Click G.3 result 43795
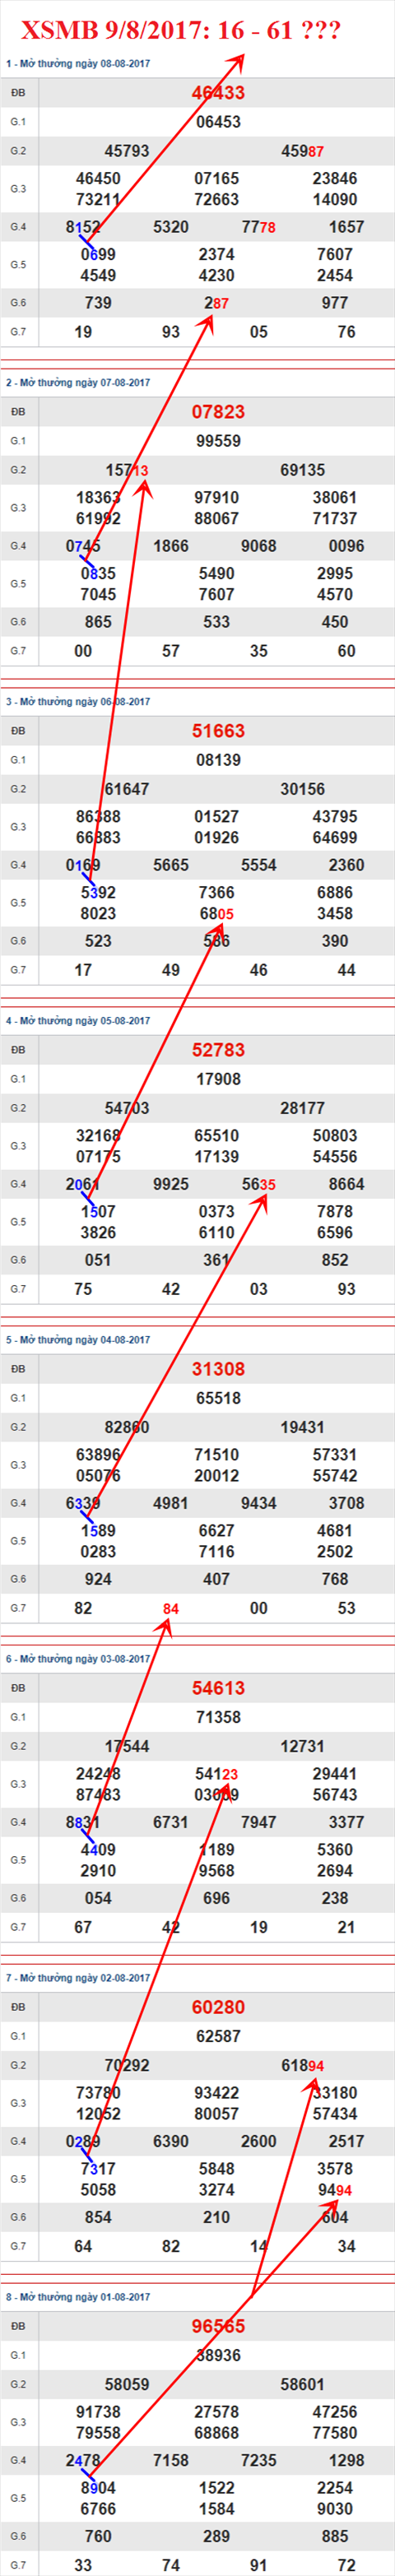The image size is (395, 2576). pos(335,816)
